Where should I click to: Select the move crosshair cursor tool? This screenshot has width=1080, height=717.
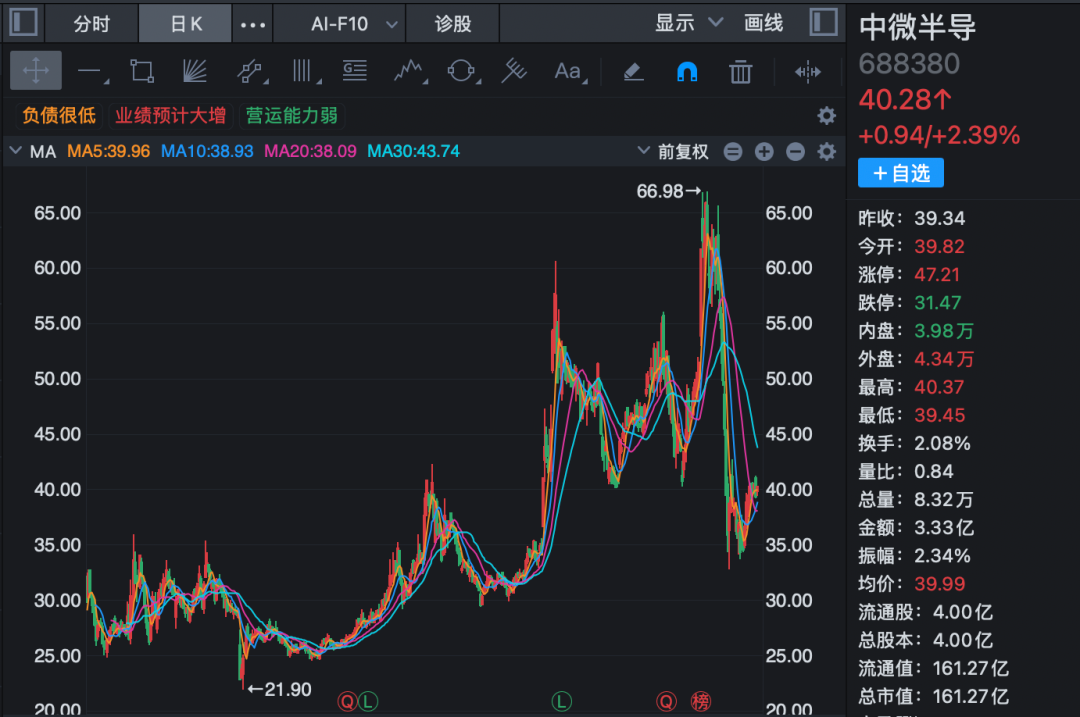36,70
